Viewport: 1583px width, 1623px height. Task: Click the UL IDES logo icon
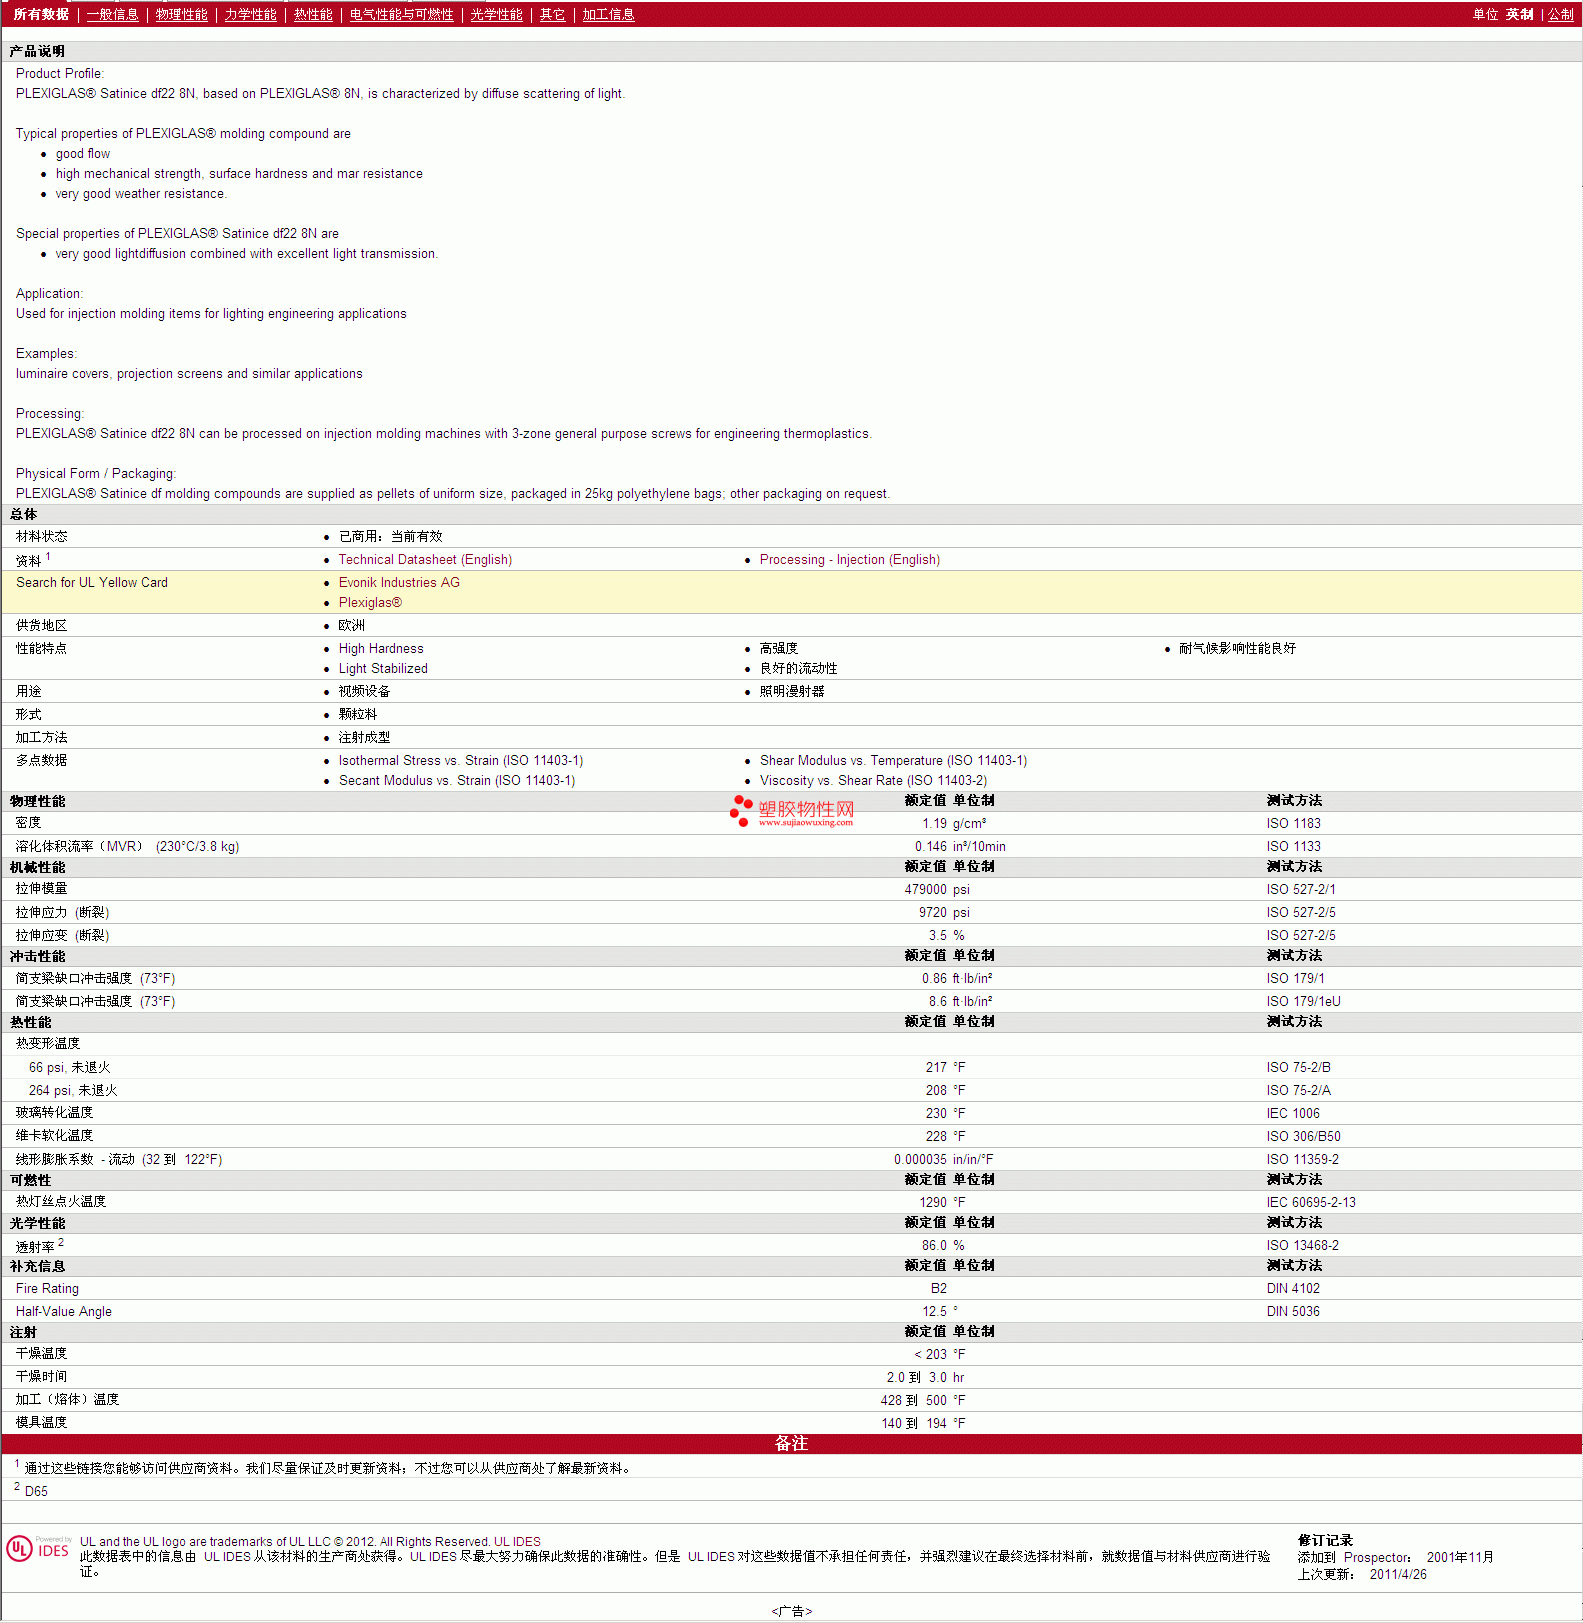coord(39,1549)
